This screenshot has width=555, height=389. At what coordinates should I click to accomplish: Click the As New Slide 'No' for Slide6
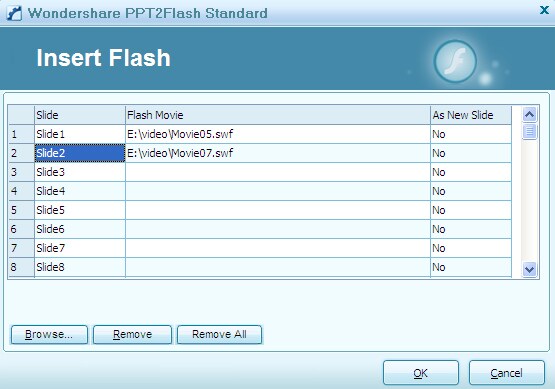pyautogui.click(x=471, y=229)
